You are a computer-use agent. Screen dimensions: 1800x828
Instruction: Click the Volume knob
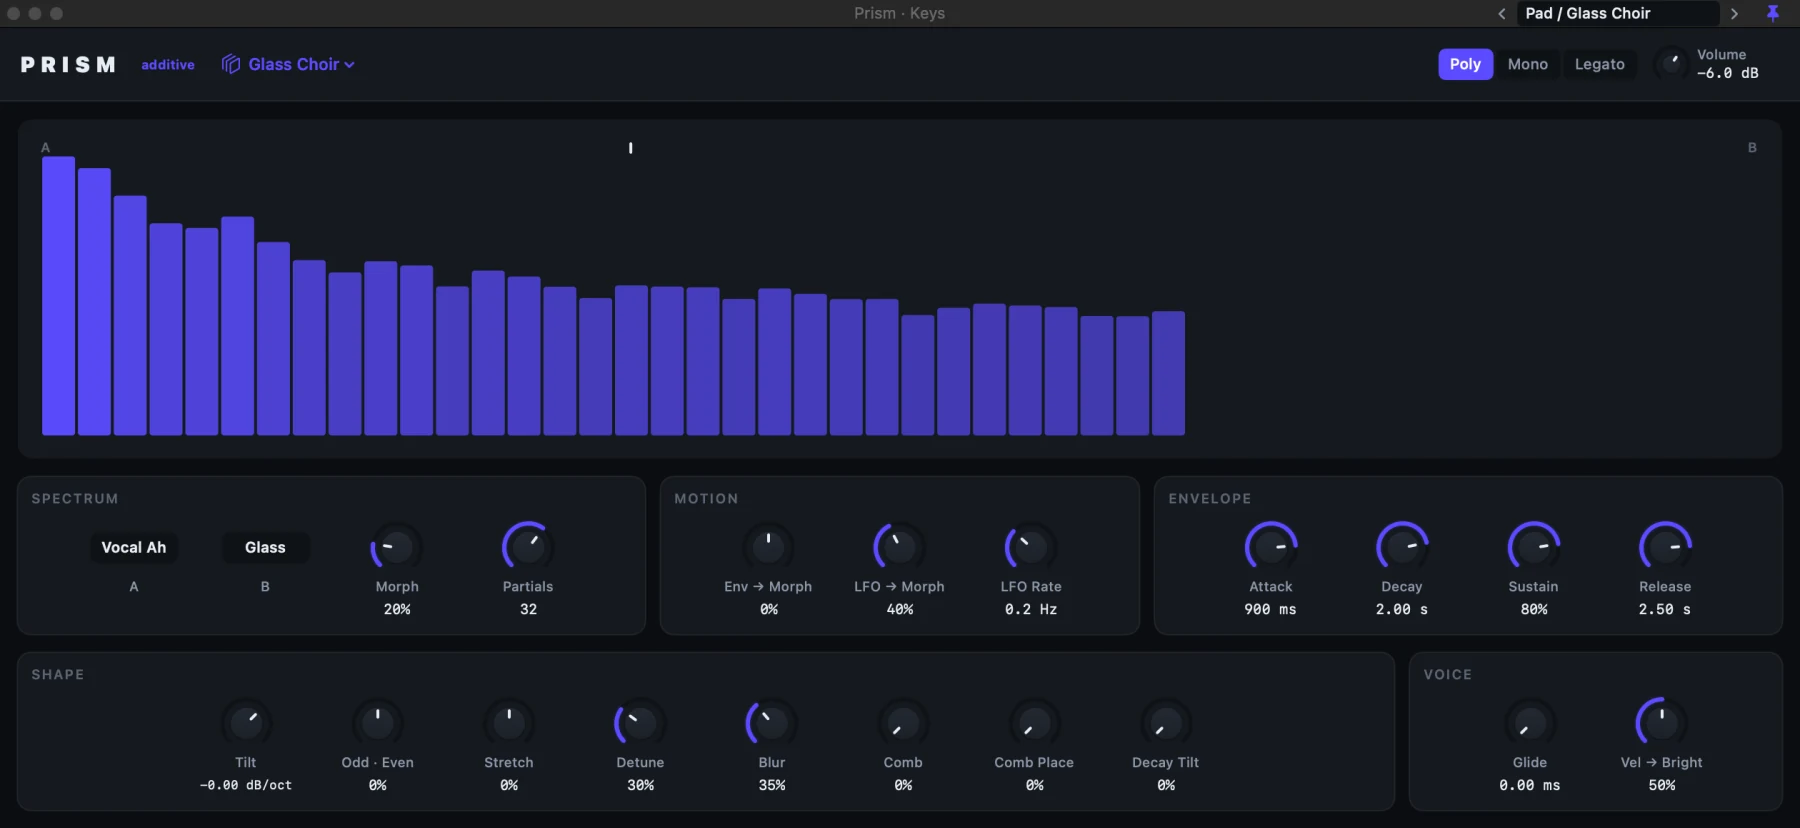click(x=1671, y=64)
